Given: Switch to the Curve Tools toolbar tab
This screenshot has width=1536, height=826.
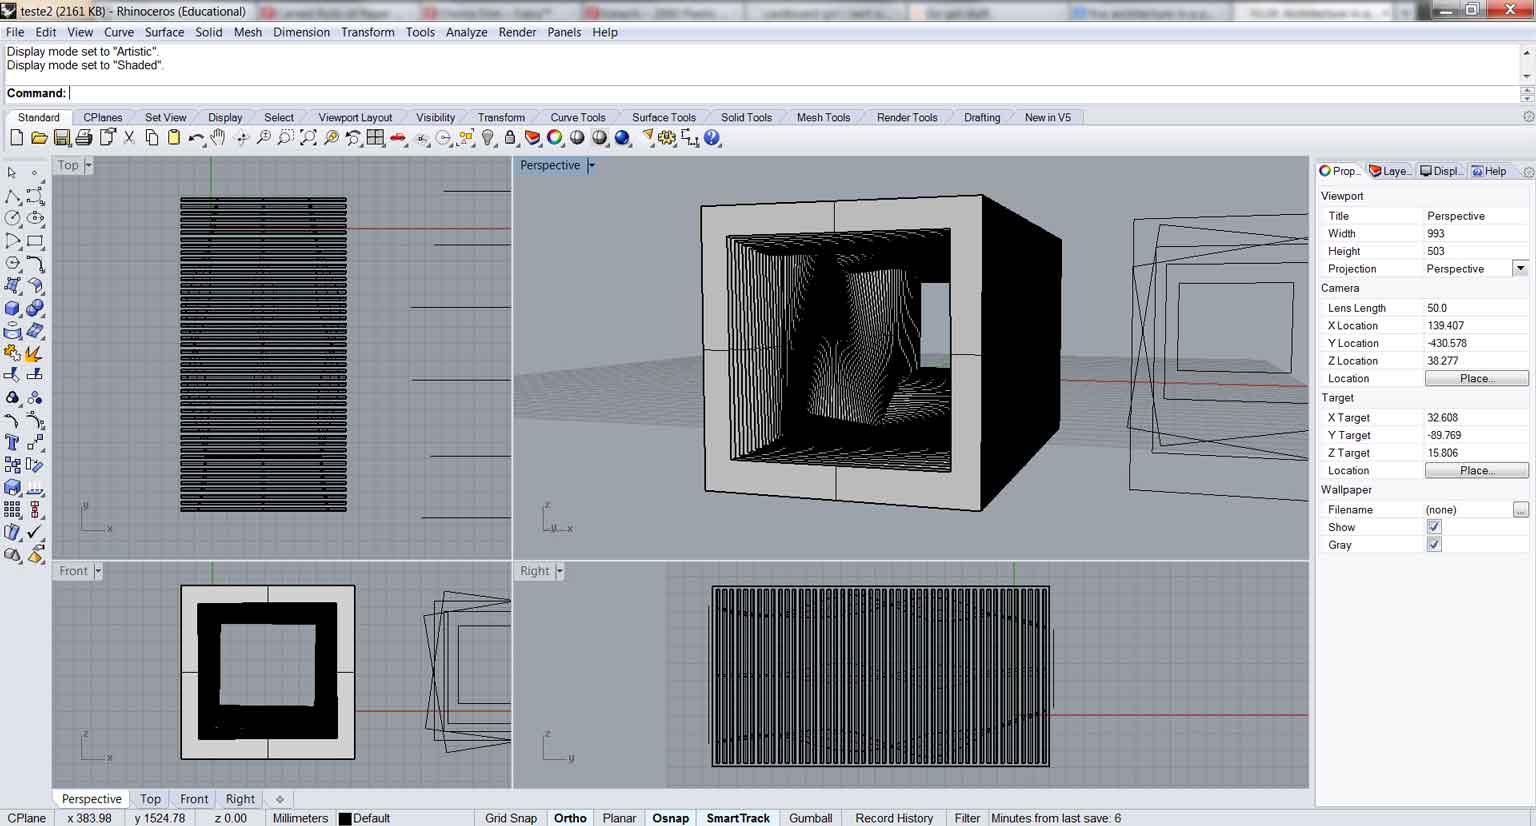Looking at the screenshot, I should (577, 117).
